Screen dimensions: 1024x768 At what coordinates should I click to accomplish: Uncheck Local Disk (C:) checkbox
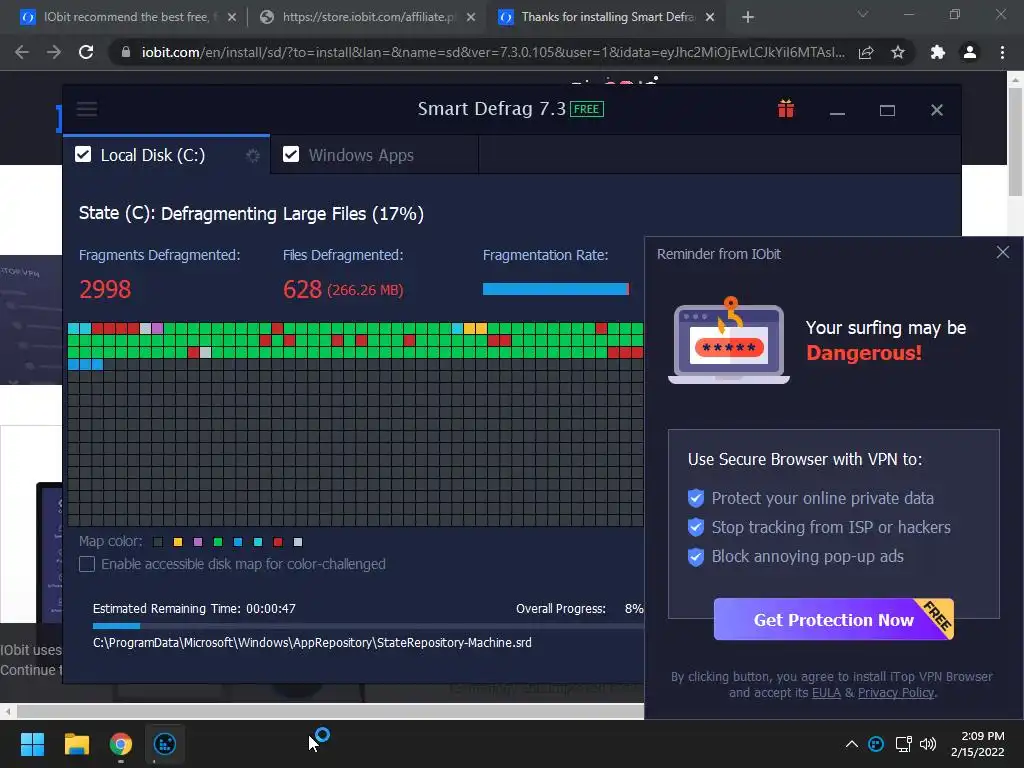pos(83,154)
